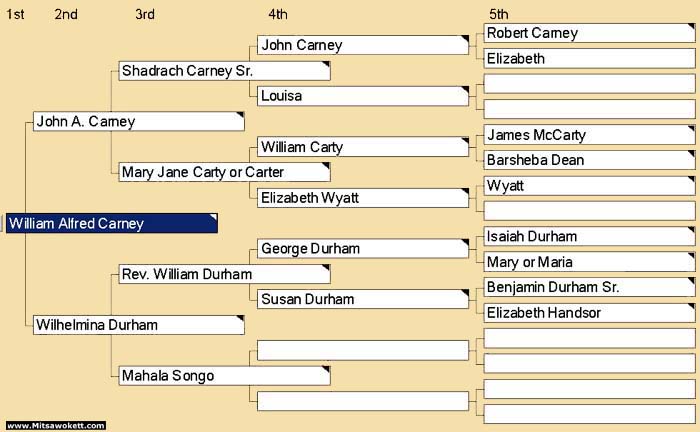
Task: Select James McCarty in the 5th generation
Action: tap(589, 135)
